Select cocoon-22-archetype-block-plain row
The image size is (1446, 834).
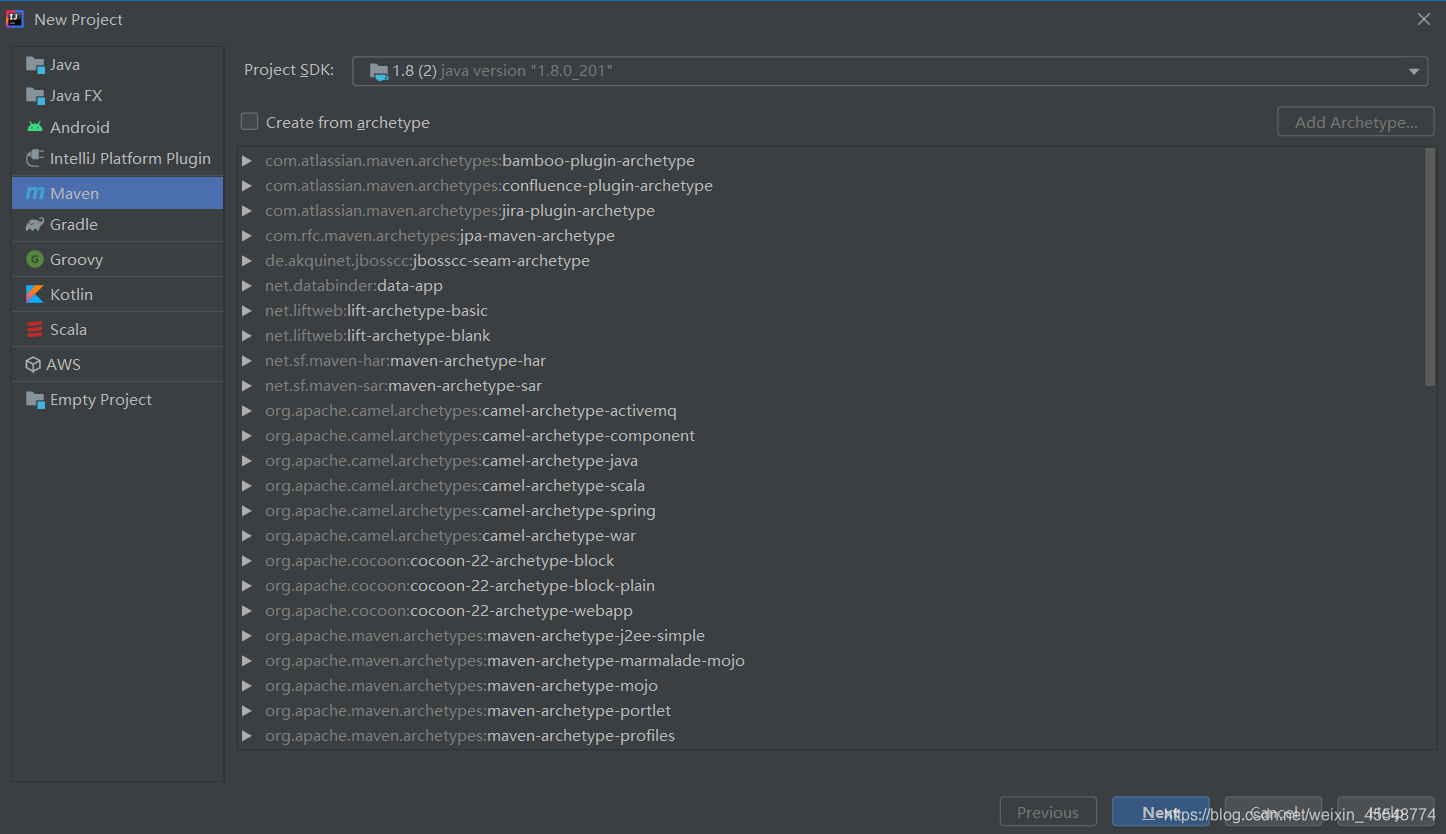coord(831,586)
